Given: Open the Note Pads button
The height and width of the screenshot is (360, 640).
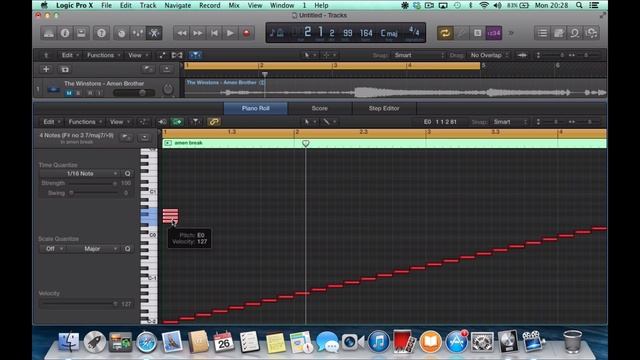Looking at the screenshot, I should click(x=558, y=33).
